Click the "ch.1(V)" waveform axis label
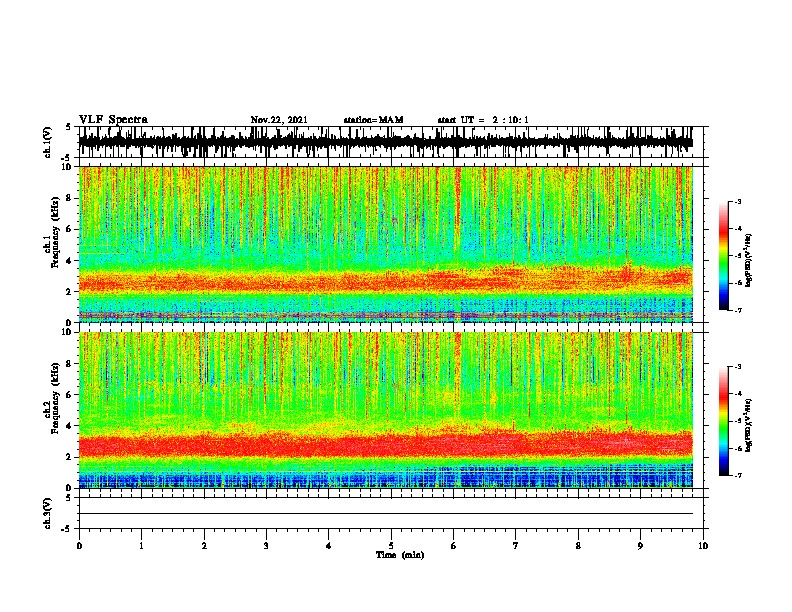792x612 pixels. click(x=48, y=142)
